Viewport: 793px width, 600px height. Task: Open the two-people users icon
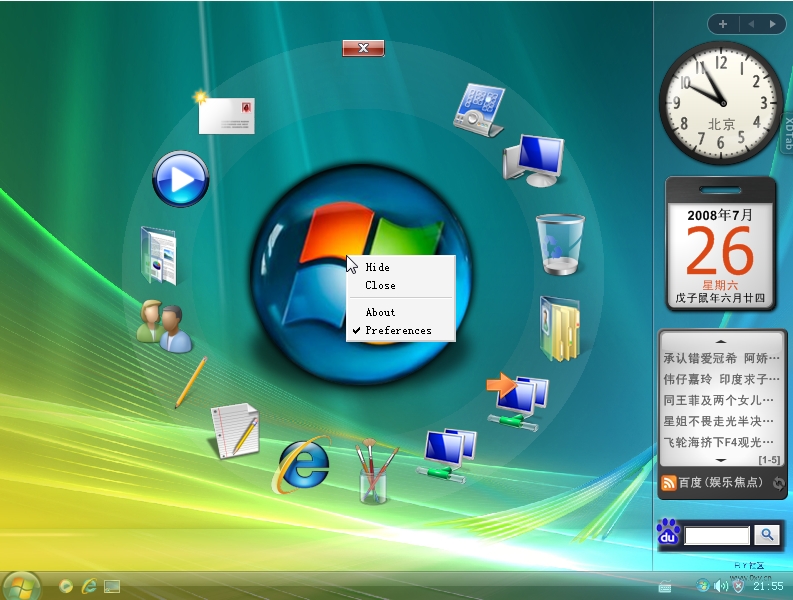164,326
